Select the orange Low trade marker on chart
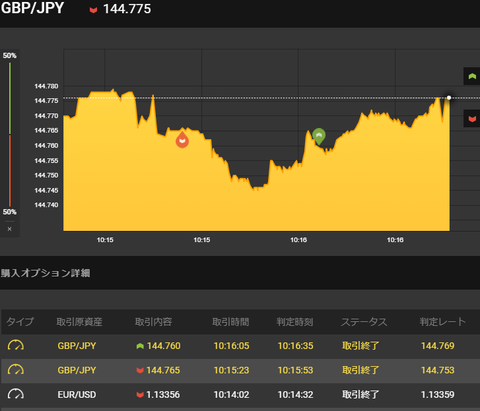Viewport: 480px width, 411px height. [182, 140]
